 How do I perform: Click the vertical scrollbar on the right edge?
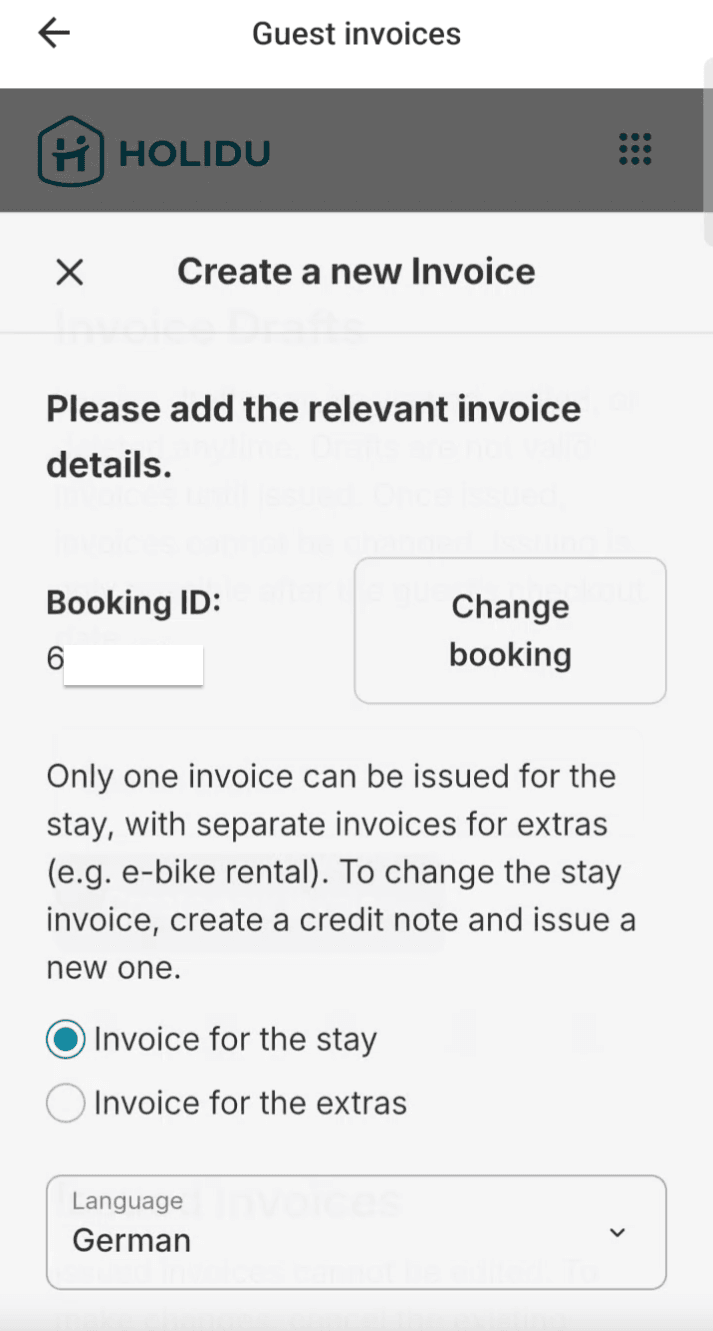pos(708,150)
